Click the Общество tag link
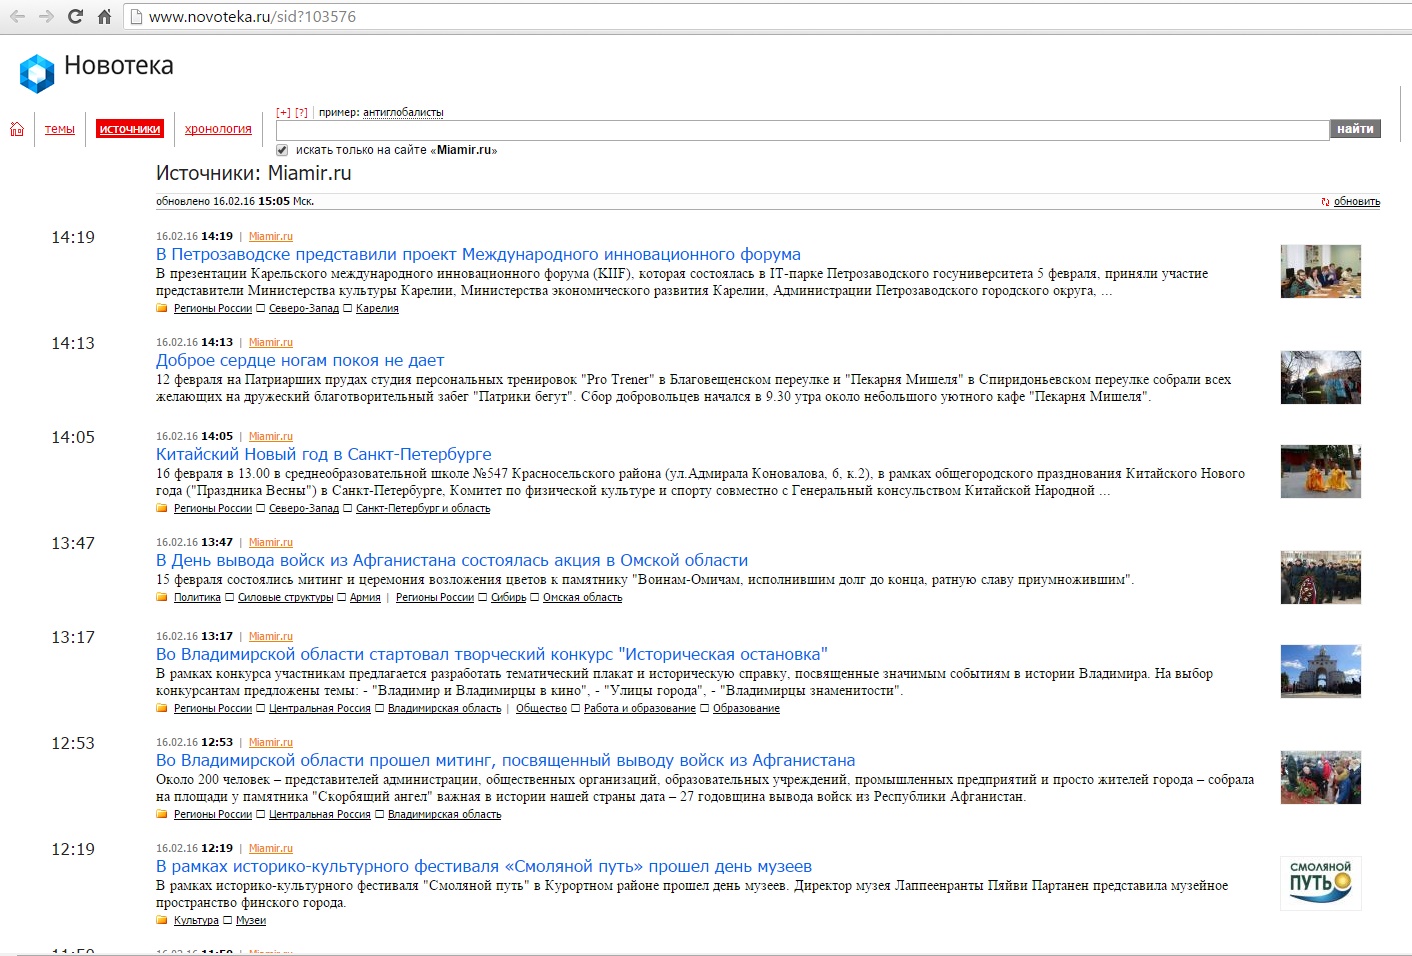Image resolution: width=1412 pixels, height=956 pixels. pyautogui.click(x=541, y=708)
